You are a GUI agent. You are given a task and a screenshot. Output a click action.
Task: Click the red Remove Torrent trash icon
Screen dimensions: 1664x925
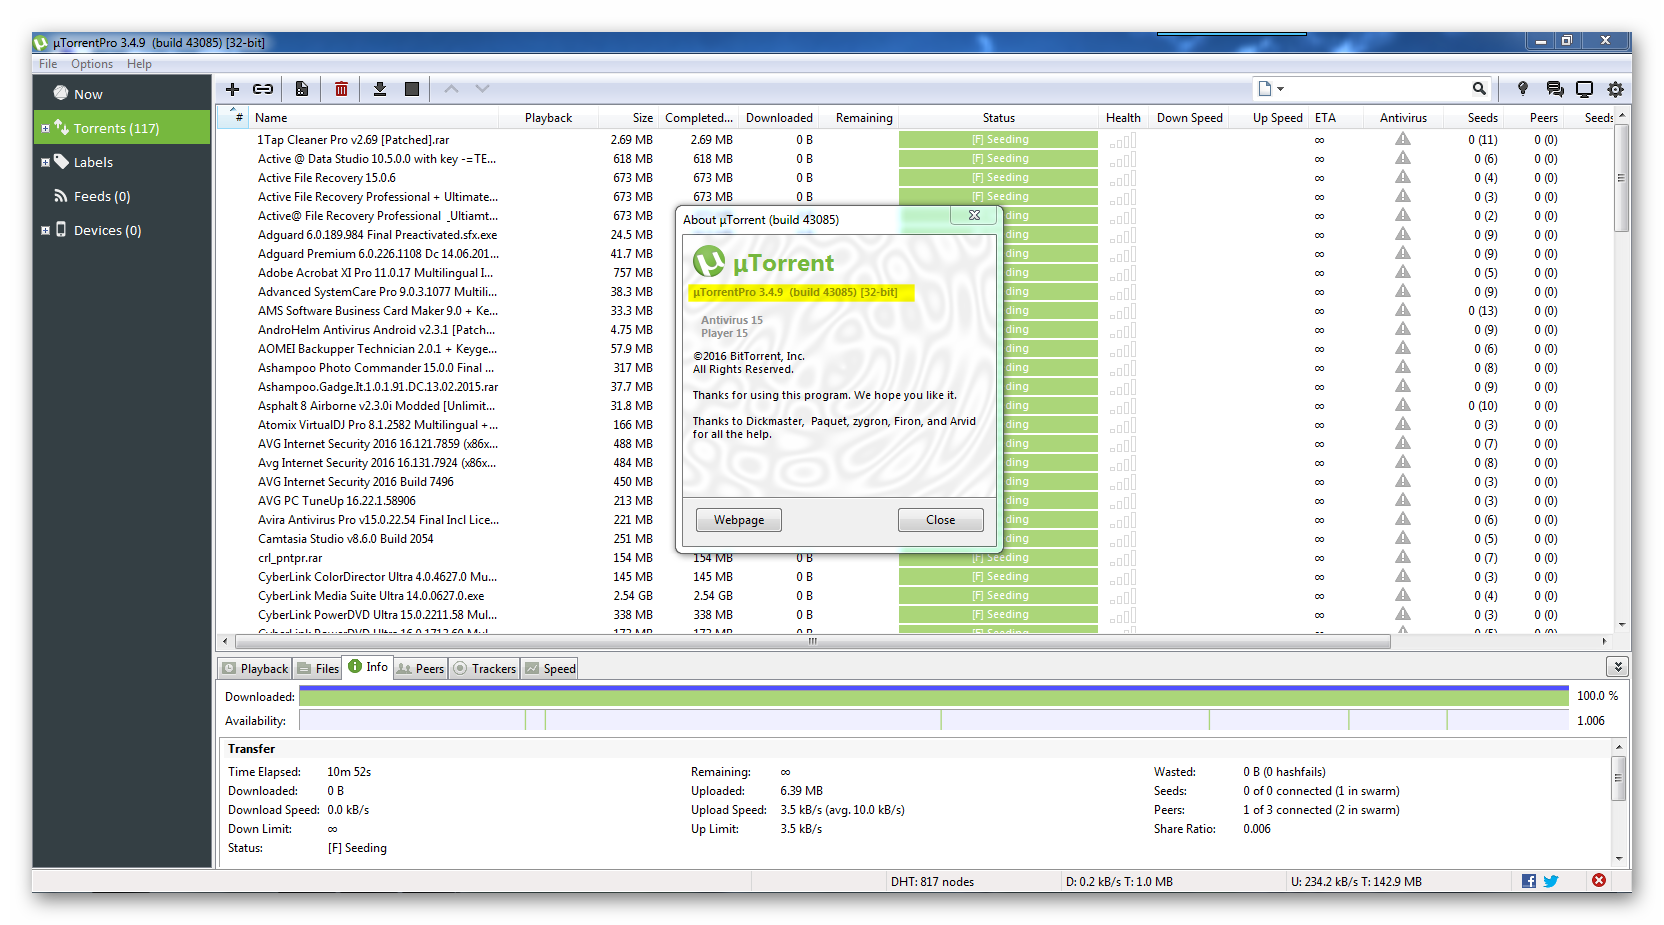341,89
